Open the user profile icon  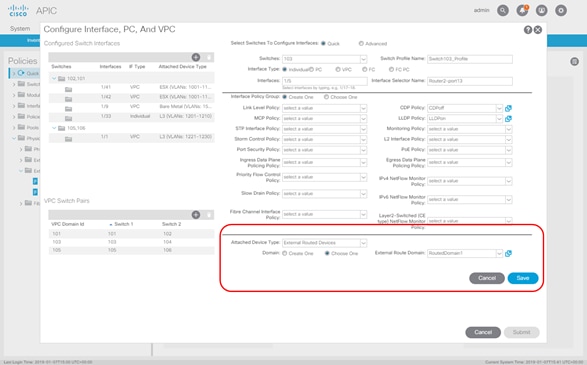click(x=542, y=10)
